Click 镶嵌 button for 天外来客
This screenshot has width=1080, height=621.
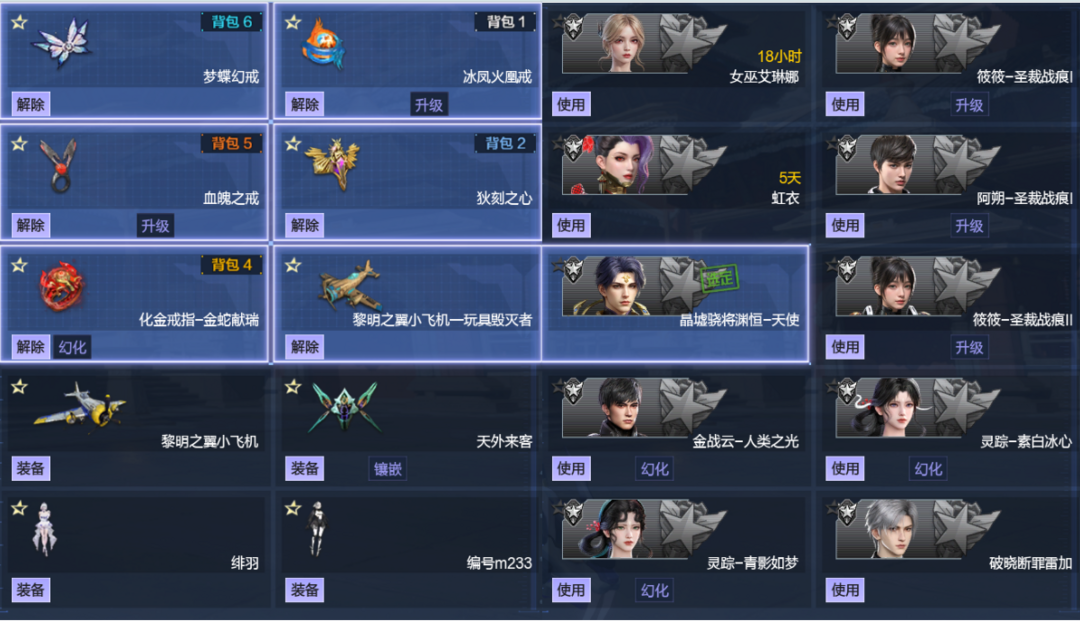point(388,469)
